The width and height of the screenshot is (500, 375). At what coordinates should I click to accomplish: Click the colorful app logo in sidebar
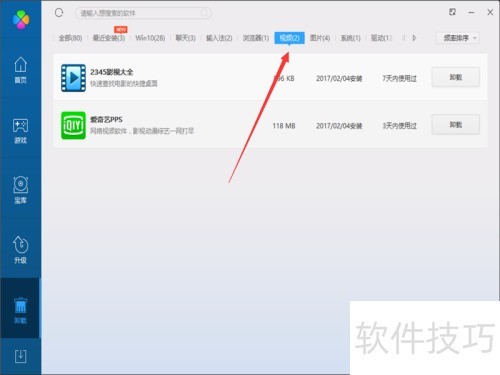pyautogui.click(x=21, y=19)
